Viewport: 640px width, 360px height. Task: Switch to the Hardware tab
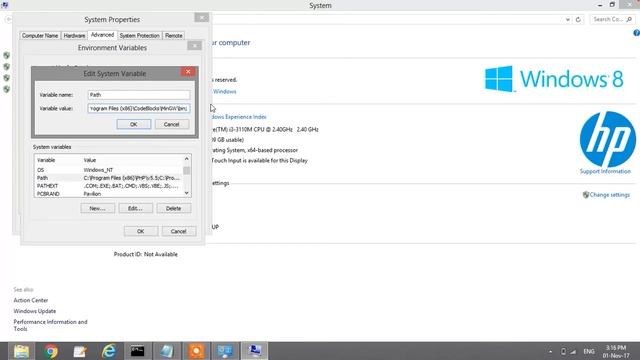point(74,36)
